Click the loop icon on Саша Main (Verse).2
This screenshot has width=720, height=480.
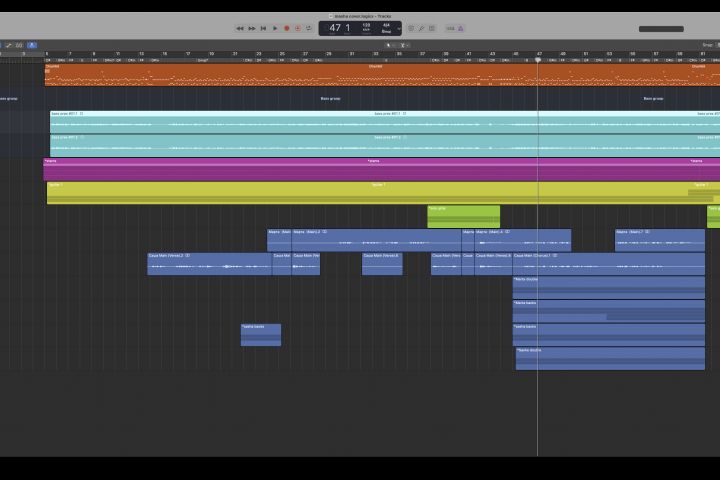tap(187, 255)
